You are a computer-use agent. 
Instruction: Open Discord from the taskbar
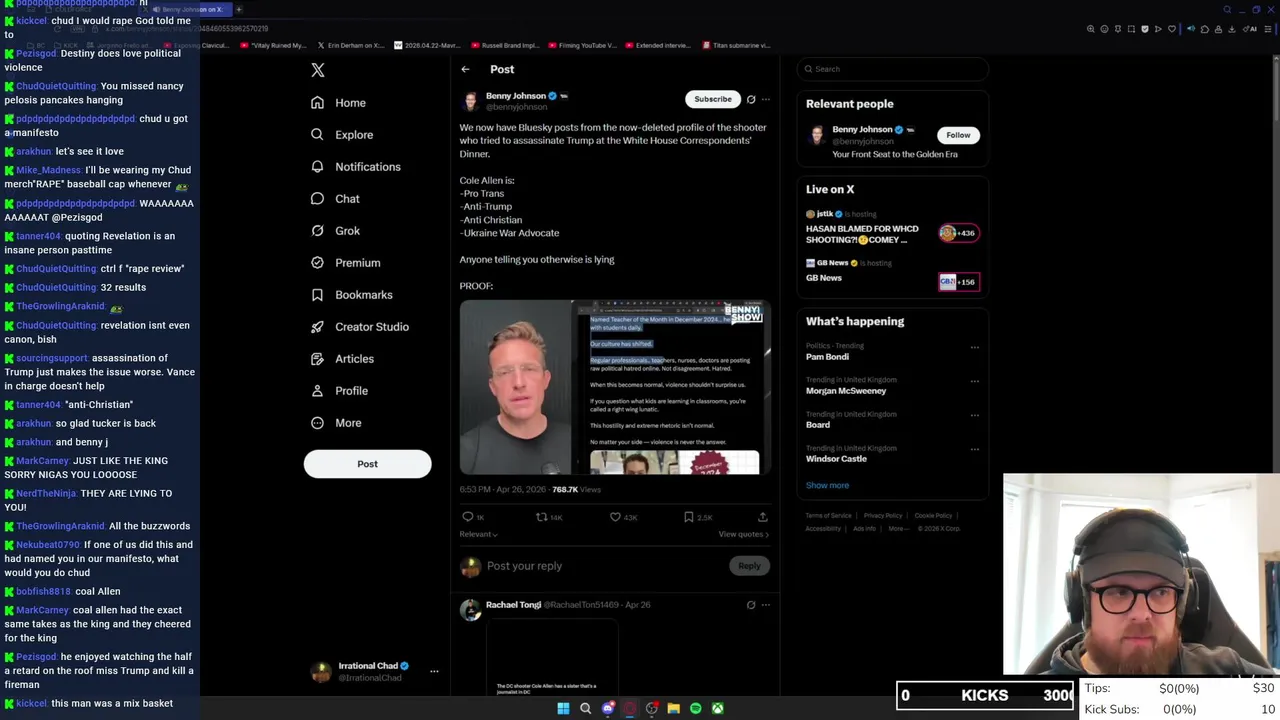pyautogui.click(x=607, y=708)
